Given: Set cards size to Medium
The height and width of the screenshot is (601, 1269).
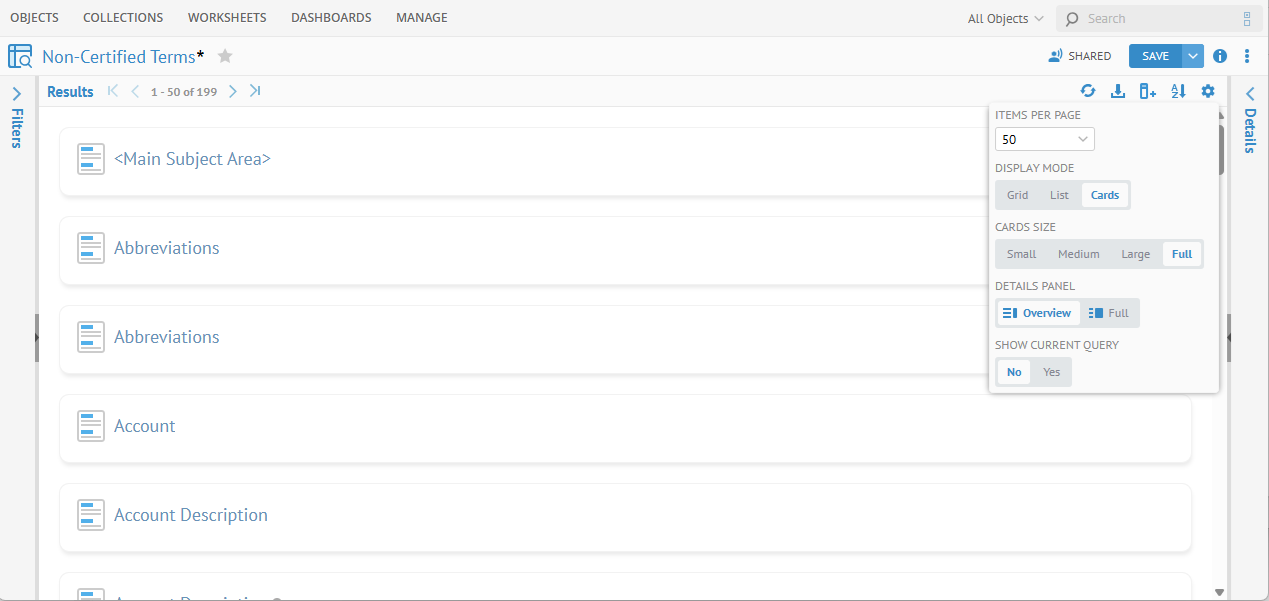Looking at the screenshot, I should tap(1078, 254).
